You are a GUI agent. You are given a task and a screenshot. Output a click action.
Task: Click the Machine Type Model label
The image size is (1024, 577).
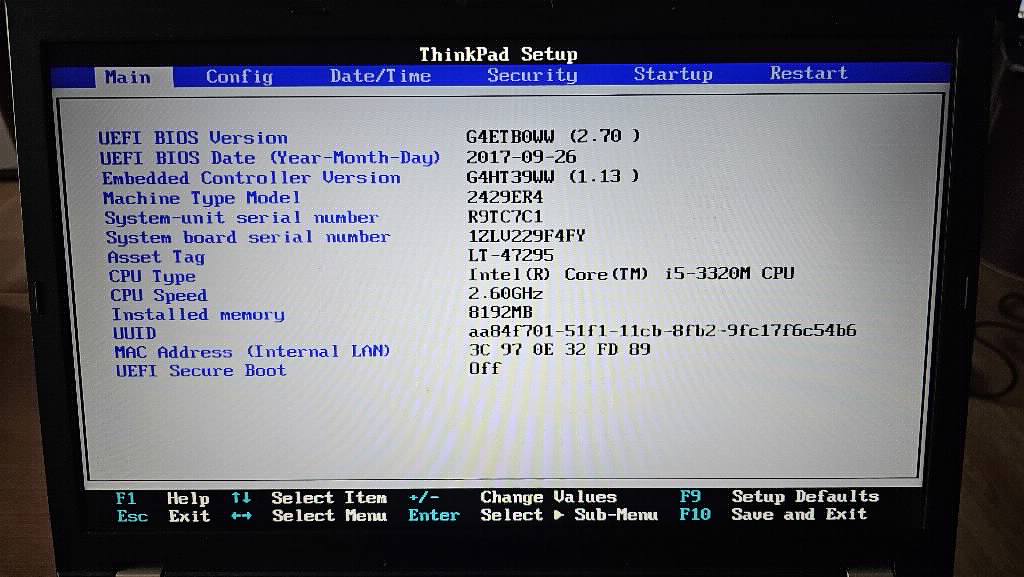[201, 198]
